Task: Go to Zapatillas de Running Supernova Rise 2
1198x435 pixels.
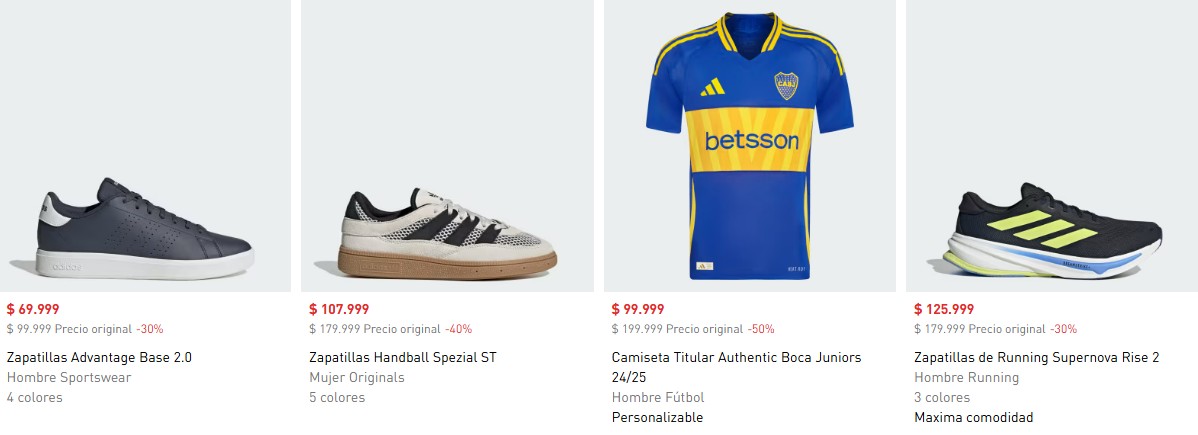Action: point(1036,357)
